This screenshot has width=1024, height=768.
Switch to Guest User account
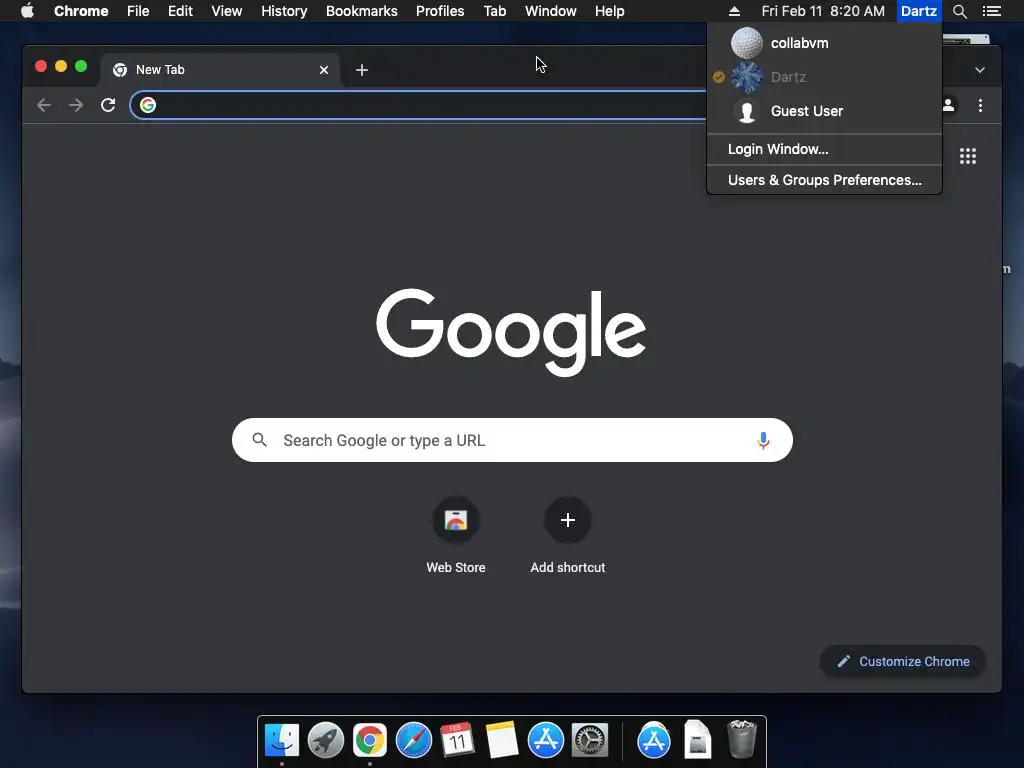coord(824,111)
